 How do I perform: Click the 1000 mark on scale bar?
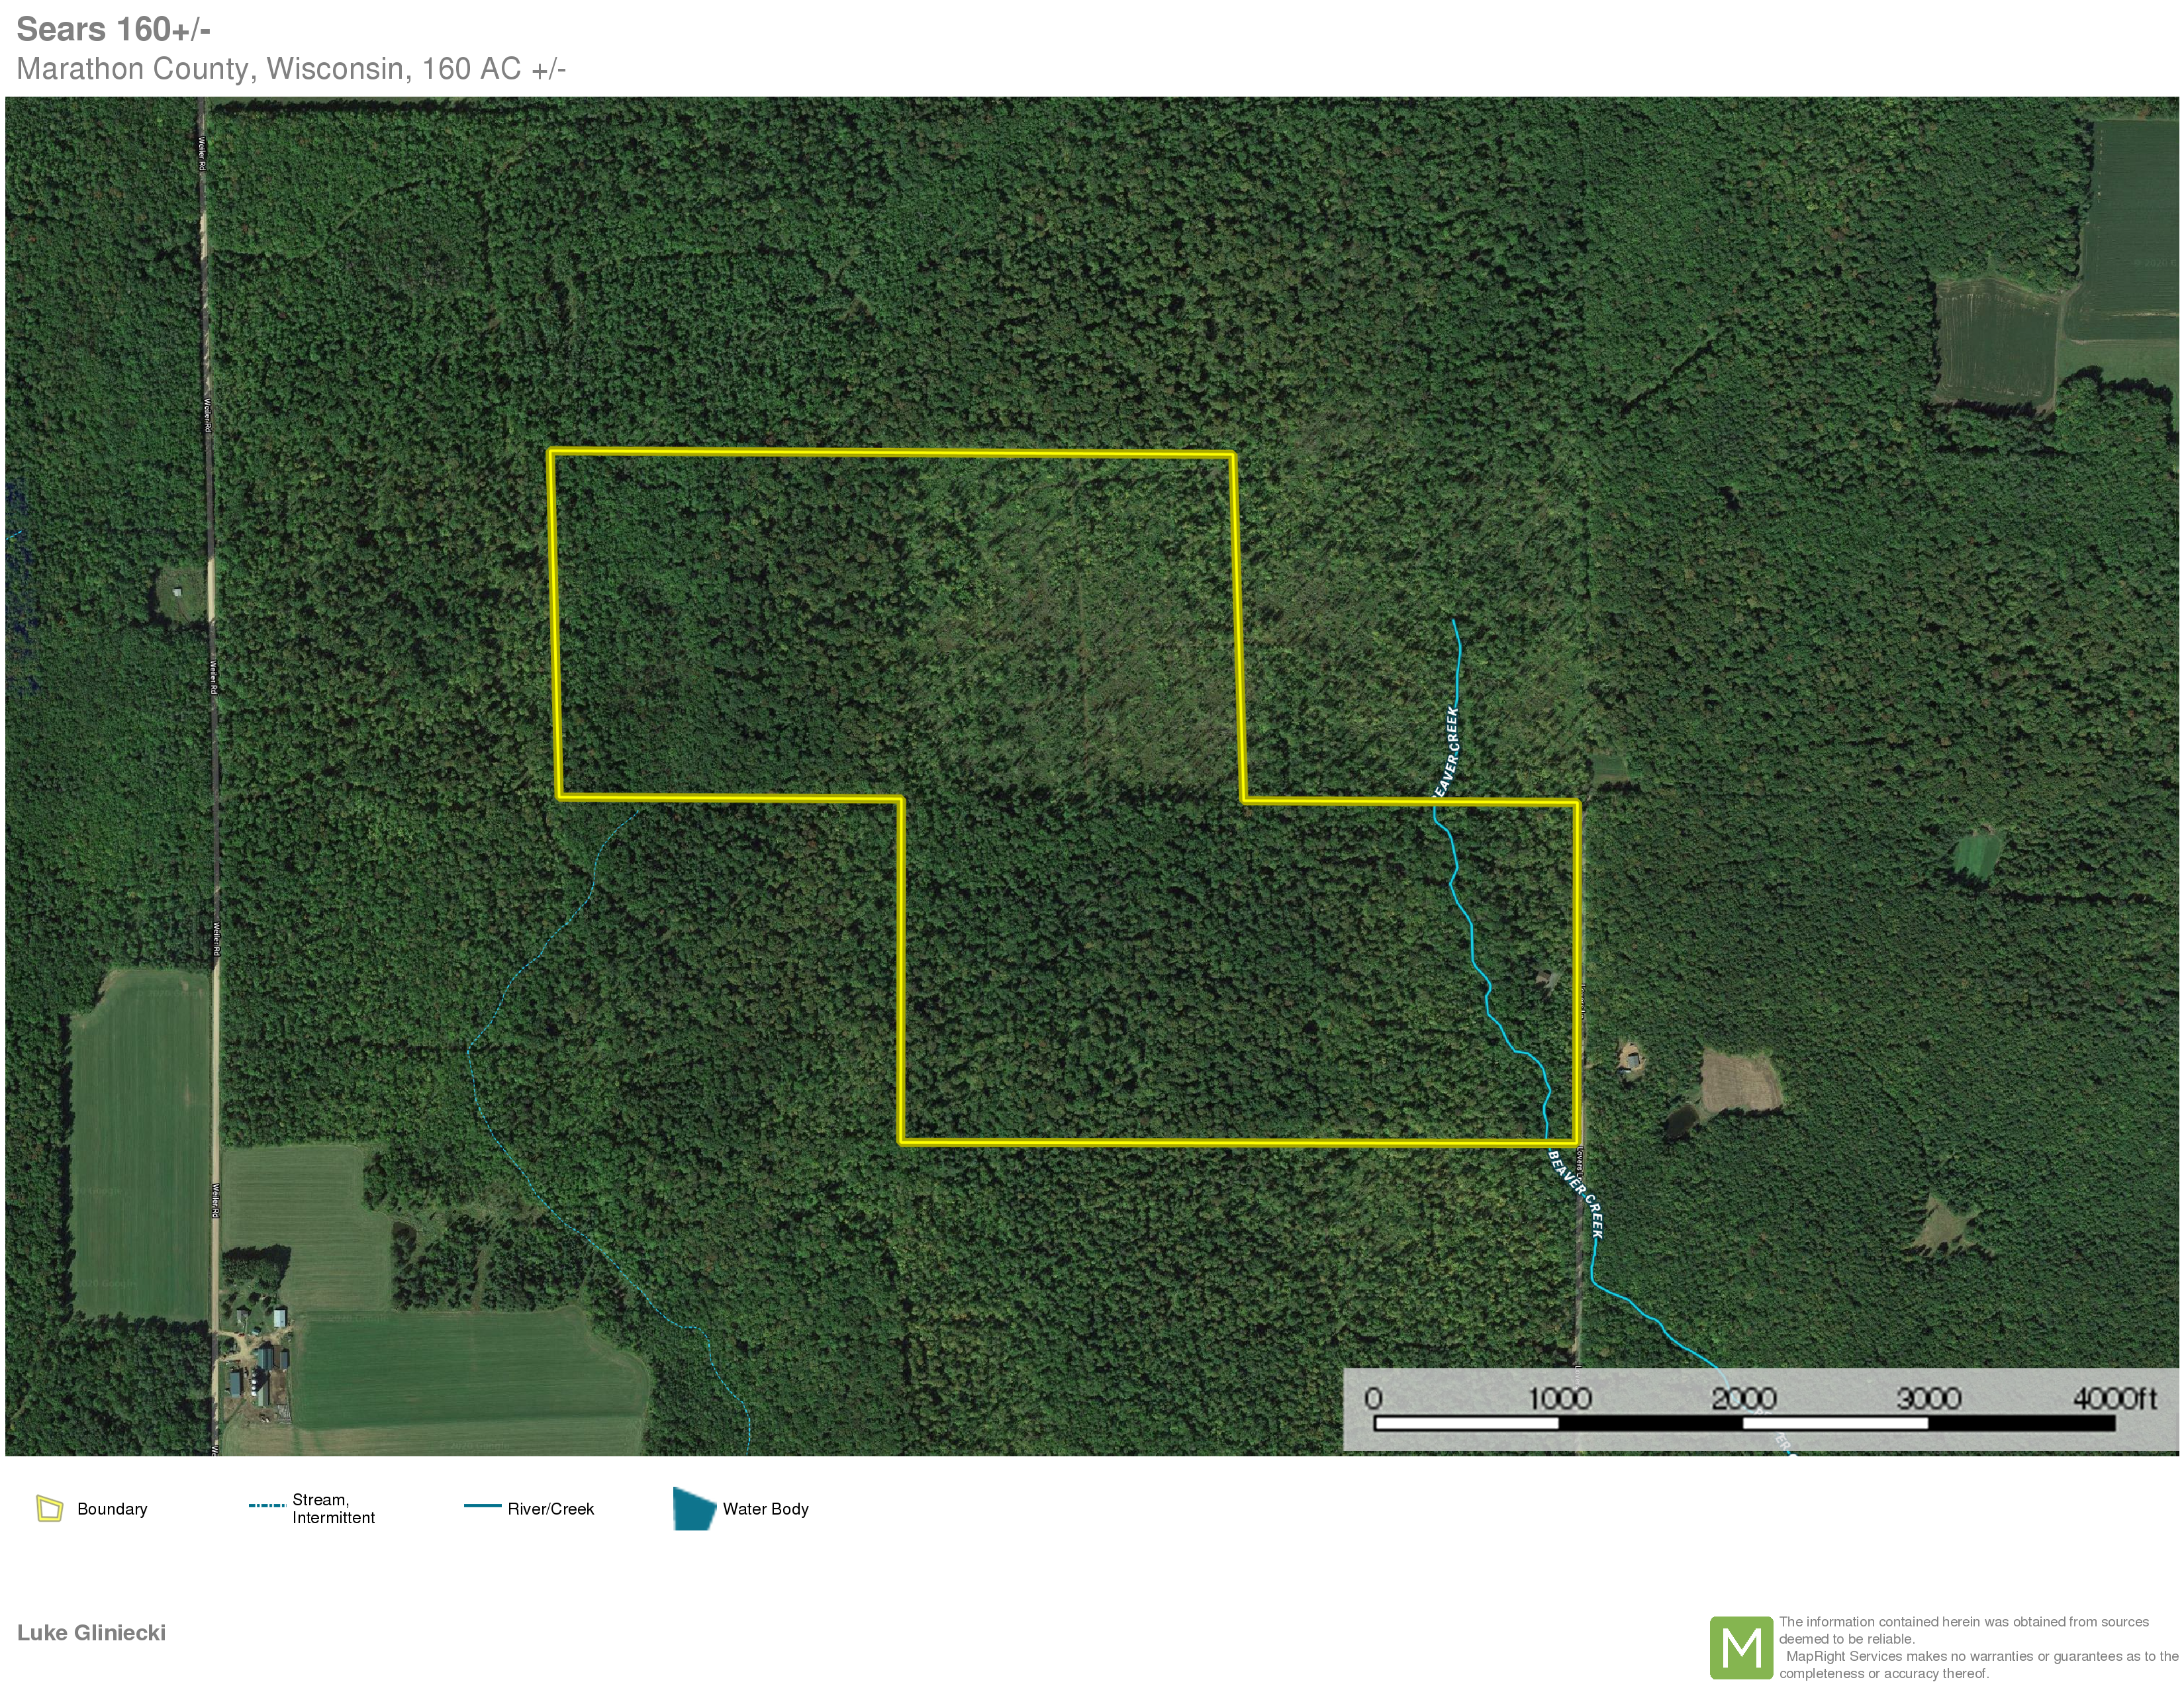1560,1398
